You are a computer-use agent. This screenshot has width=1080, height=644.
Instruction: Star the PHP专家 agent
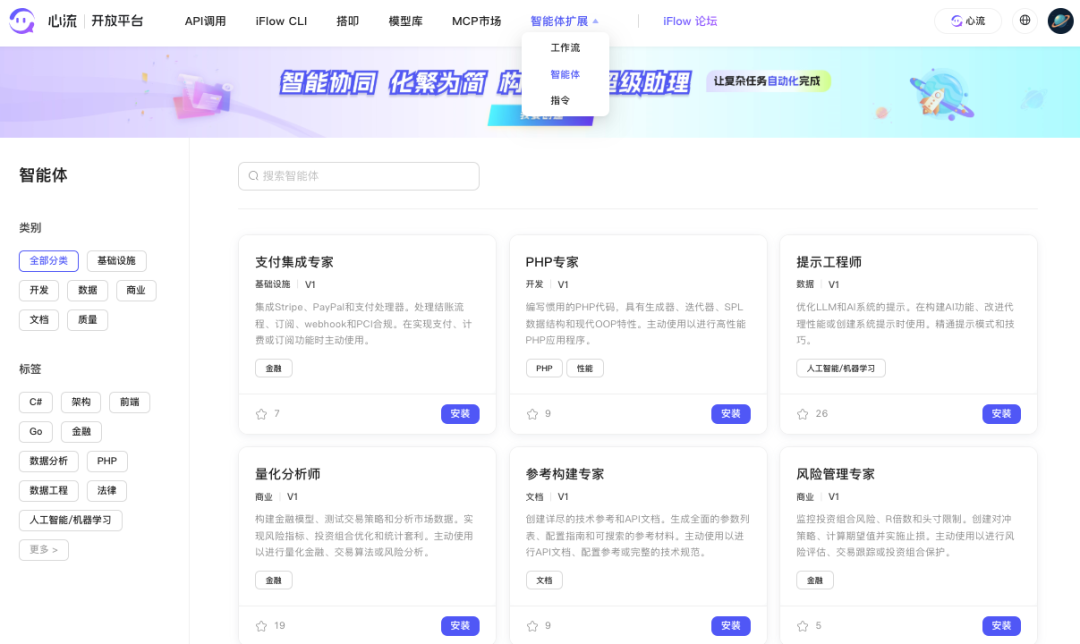(532, 414)
